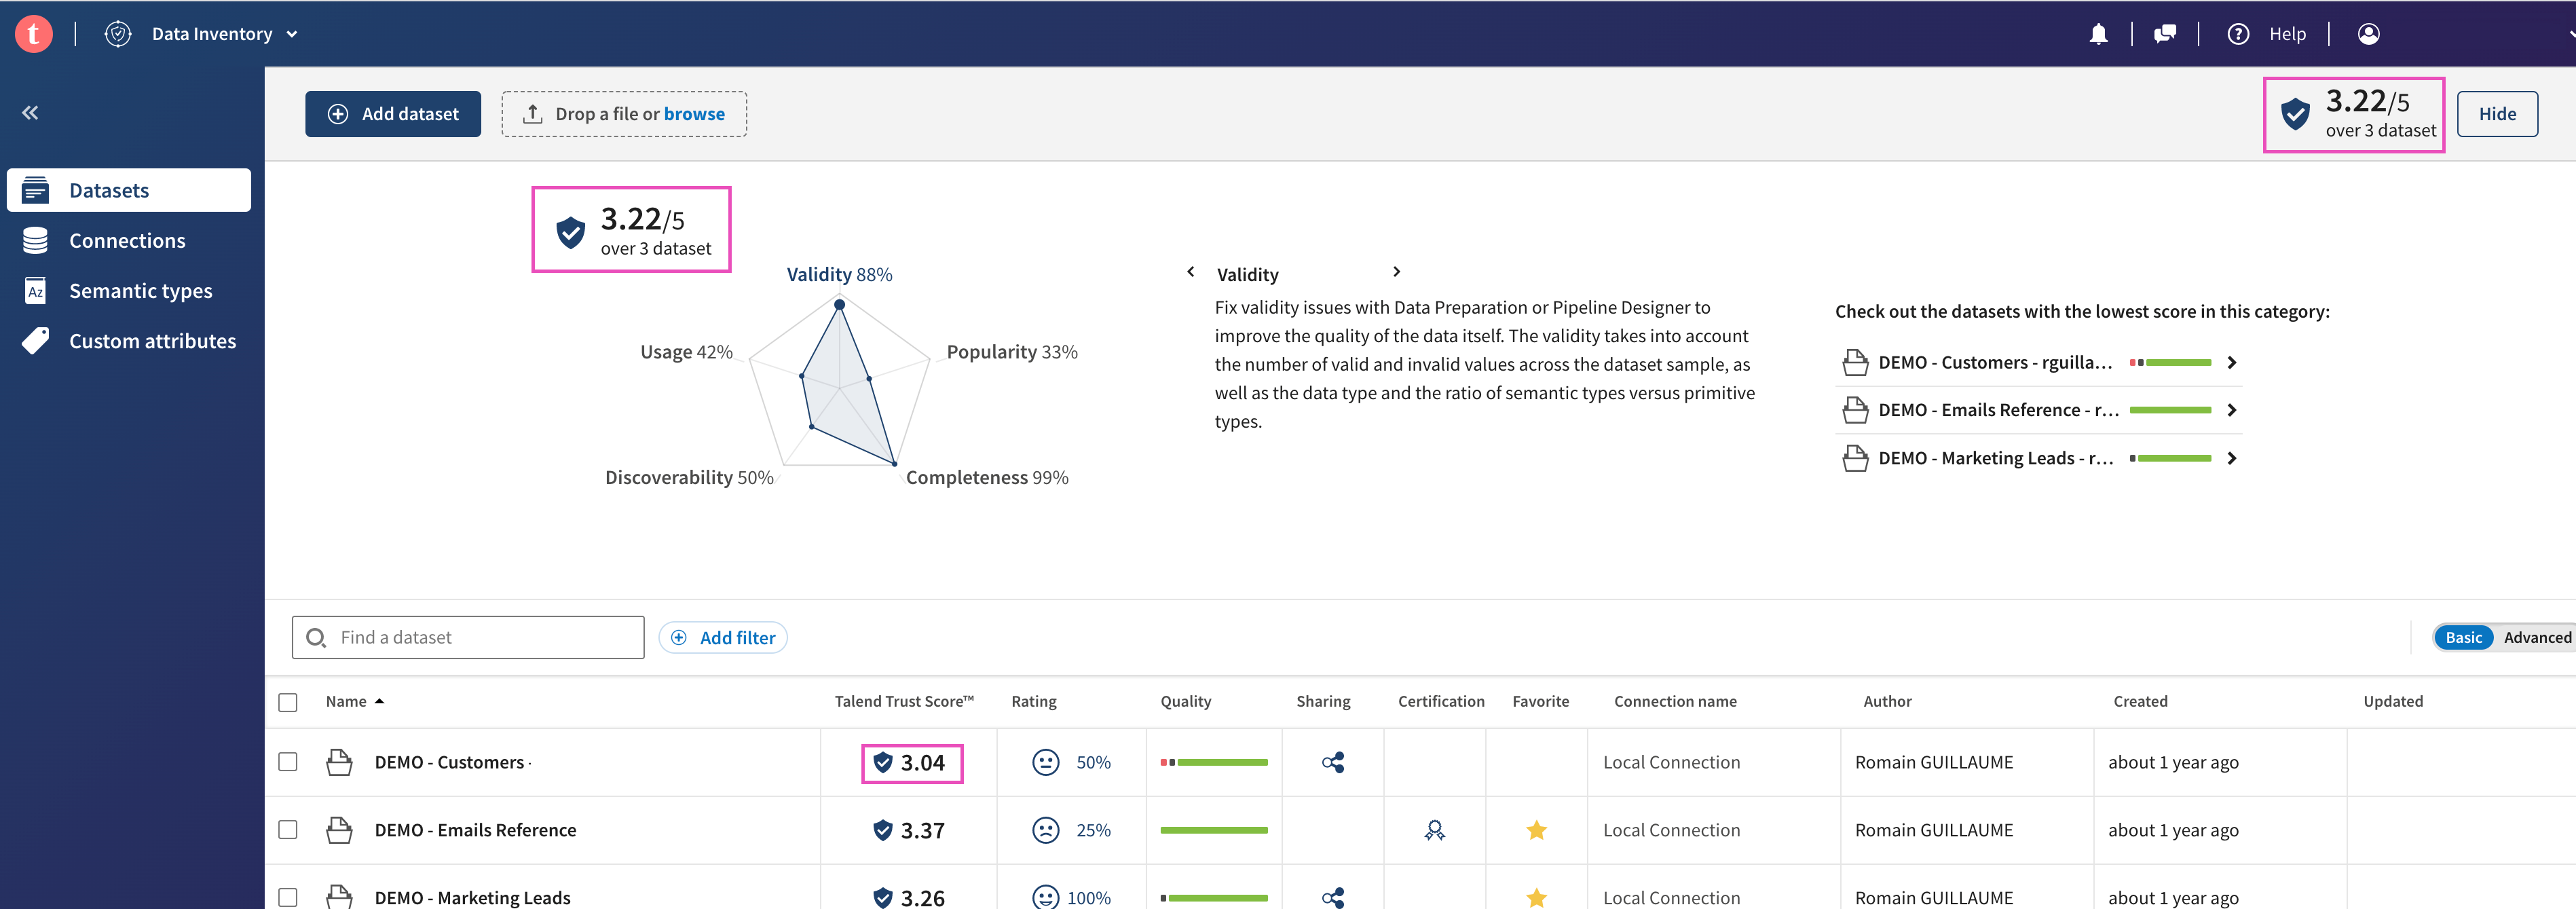The width and height of the screenshot is (2576, 909).
Task: Click the user profile icon
Action: pyautogui.click(x=2368, y=34)
